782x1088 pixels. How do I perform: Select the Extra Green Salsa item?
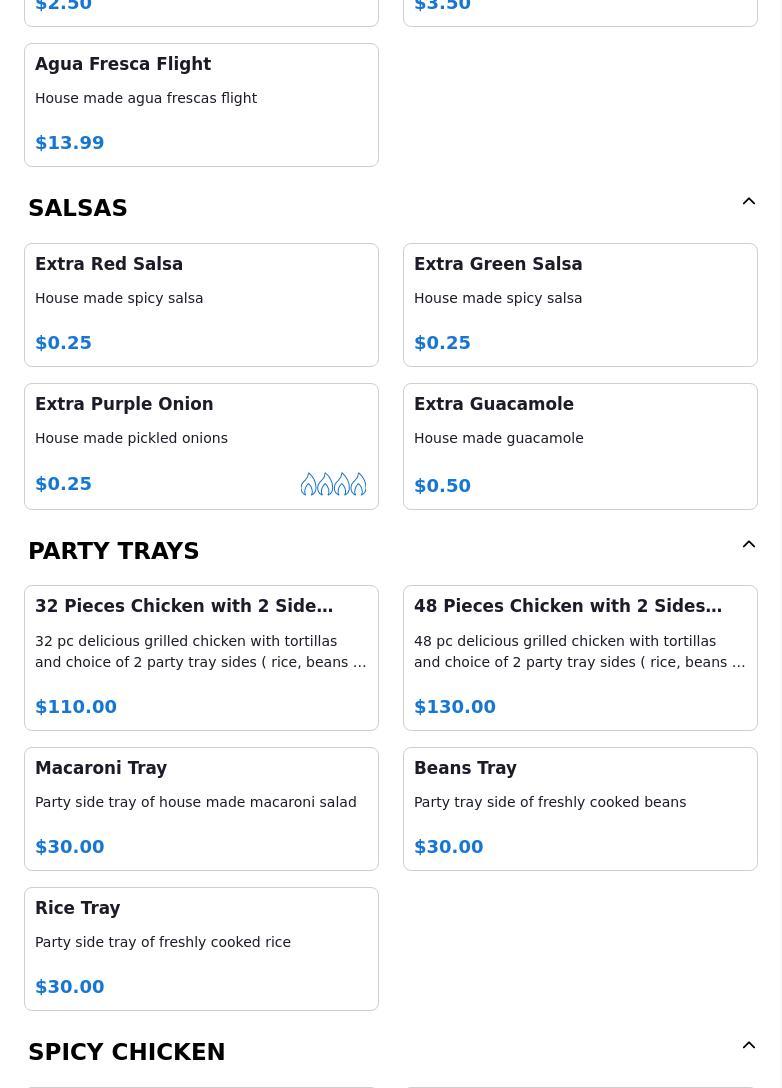580,304
